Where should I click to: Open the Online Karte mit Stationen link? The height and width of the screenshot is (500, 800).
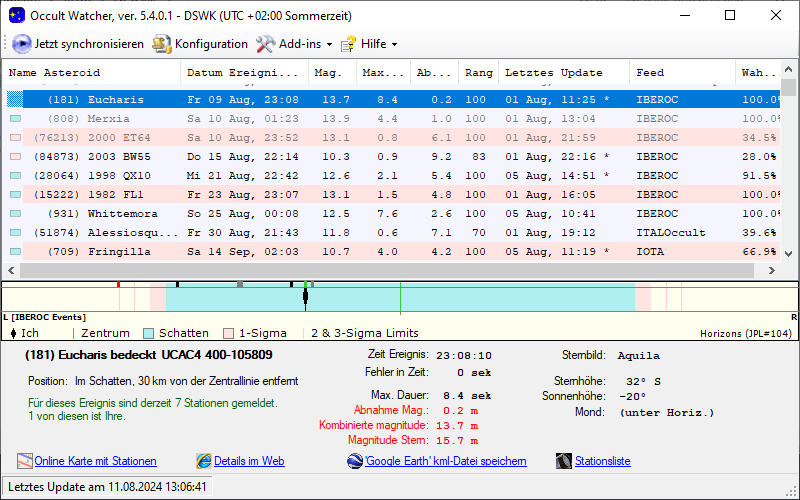[95, 461]
